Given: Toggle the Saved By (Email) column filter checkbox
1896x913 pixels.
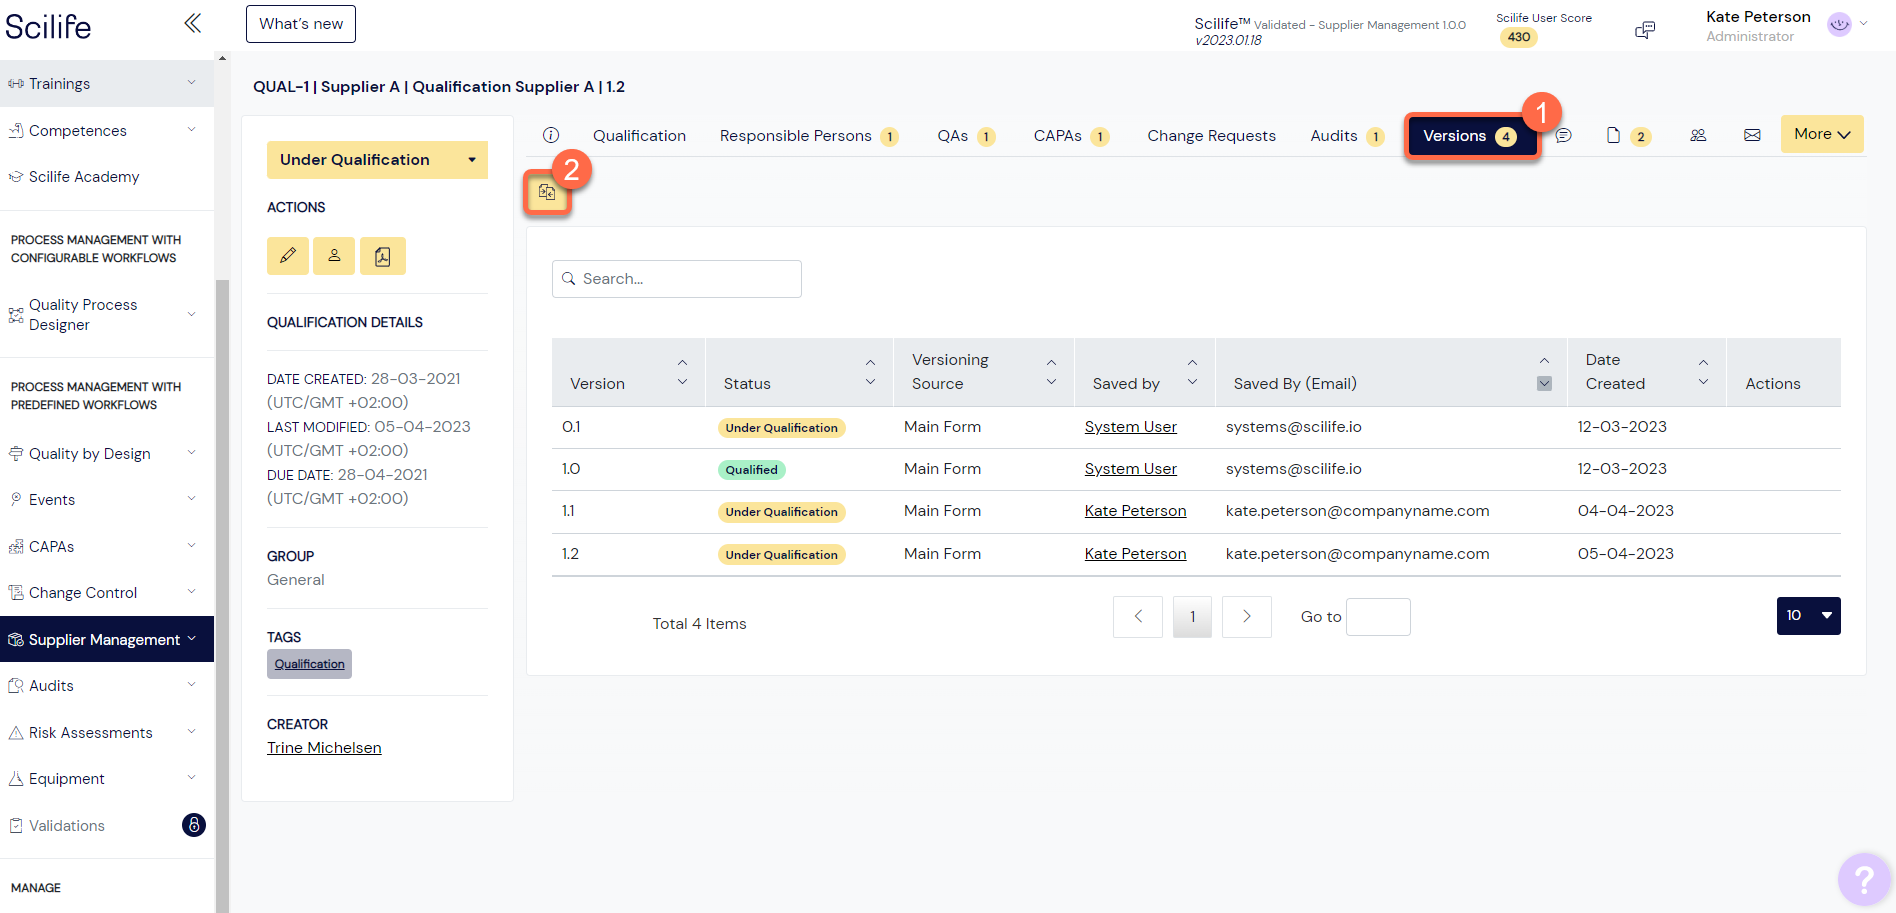Looking at the screenshot, I should click(x=1544, y=383).
